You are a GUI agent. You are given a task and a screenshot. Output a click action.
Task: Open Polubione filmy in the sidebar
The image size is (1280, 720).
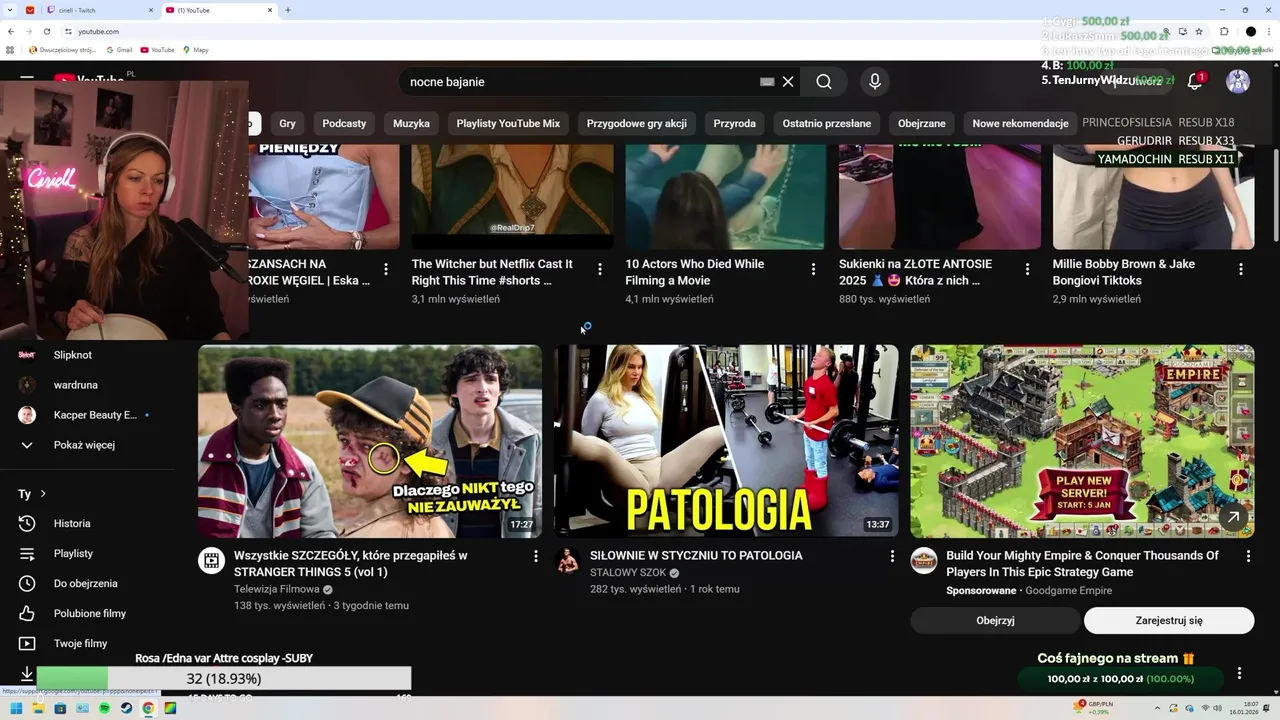(90, 613)
